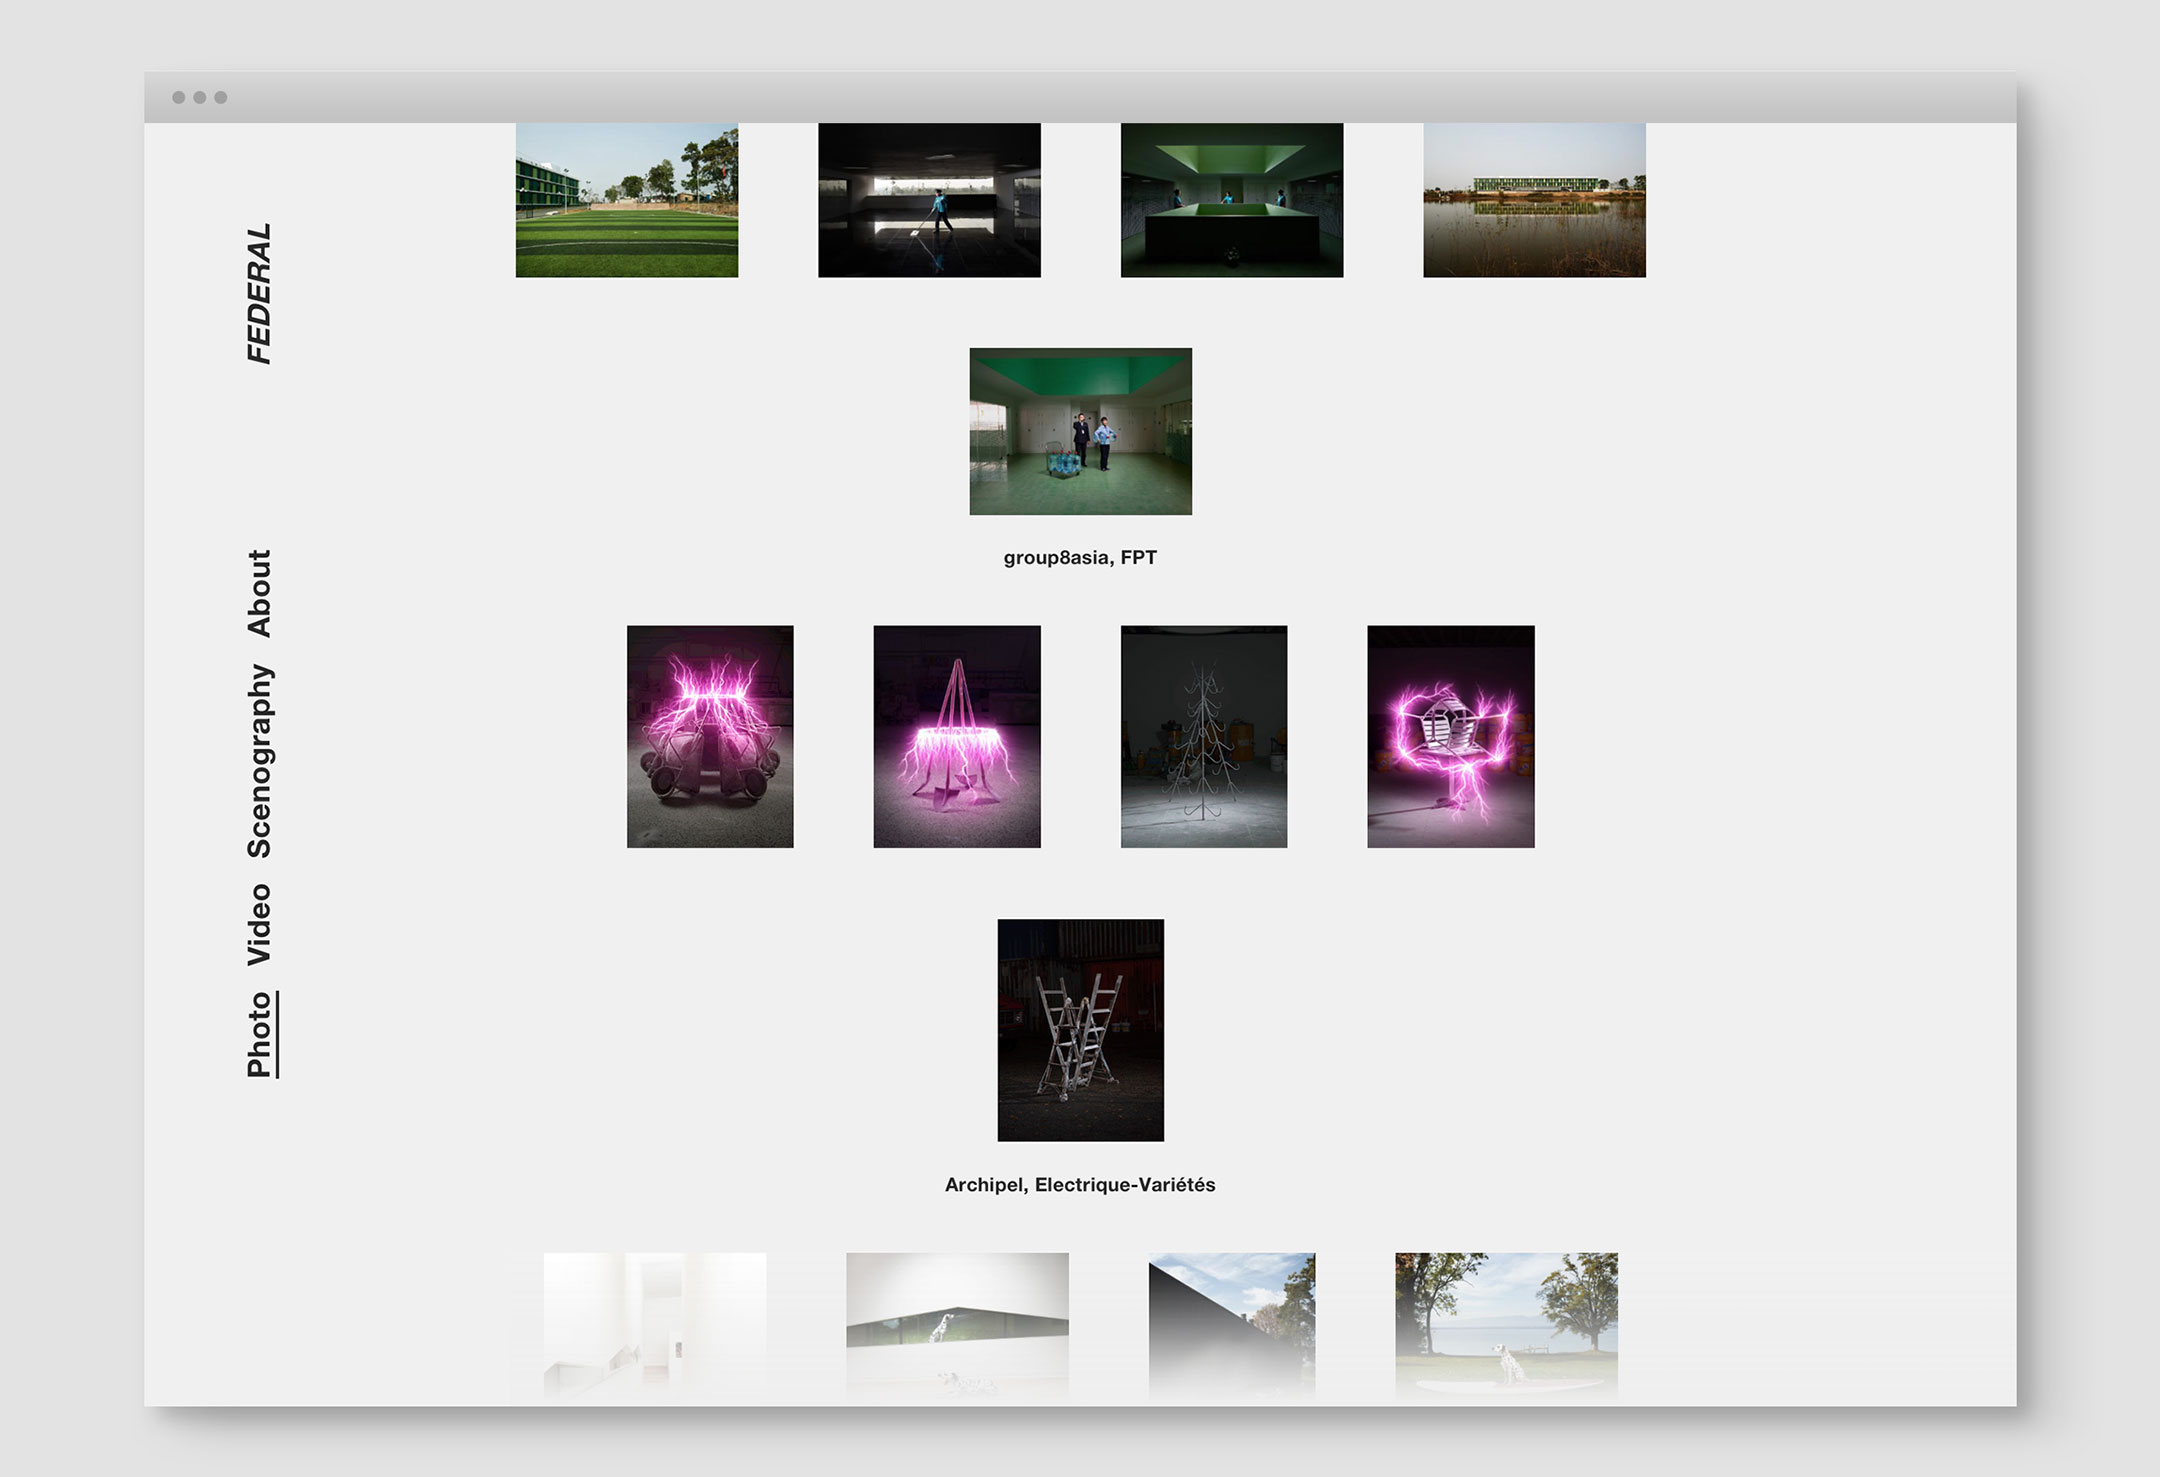Open the pink electric birdhouse photo

coord(1451,737)
